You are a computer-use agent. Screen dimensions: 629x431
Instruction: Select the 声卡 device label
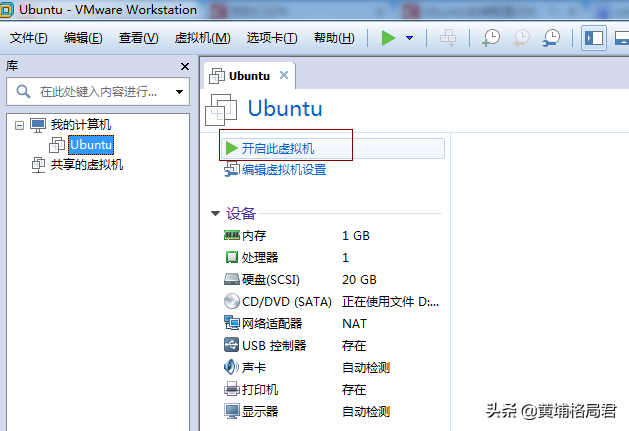254,368
